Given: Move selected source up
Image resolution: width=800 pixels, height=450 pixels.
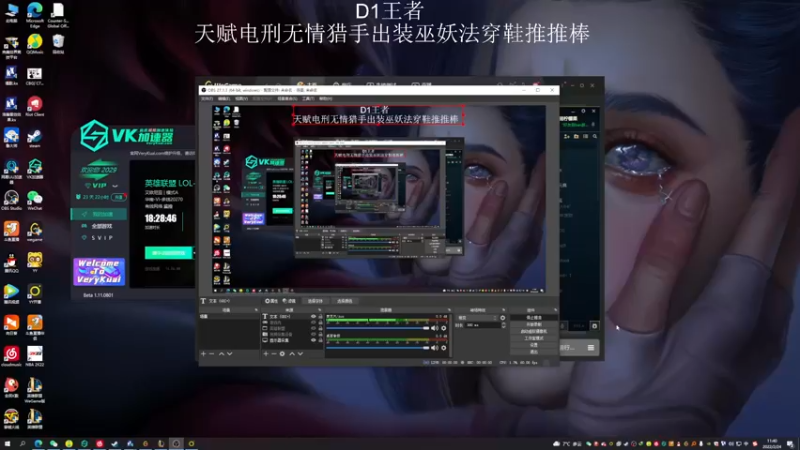Looking at the screenshot, I should (292, 354).
